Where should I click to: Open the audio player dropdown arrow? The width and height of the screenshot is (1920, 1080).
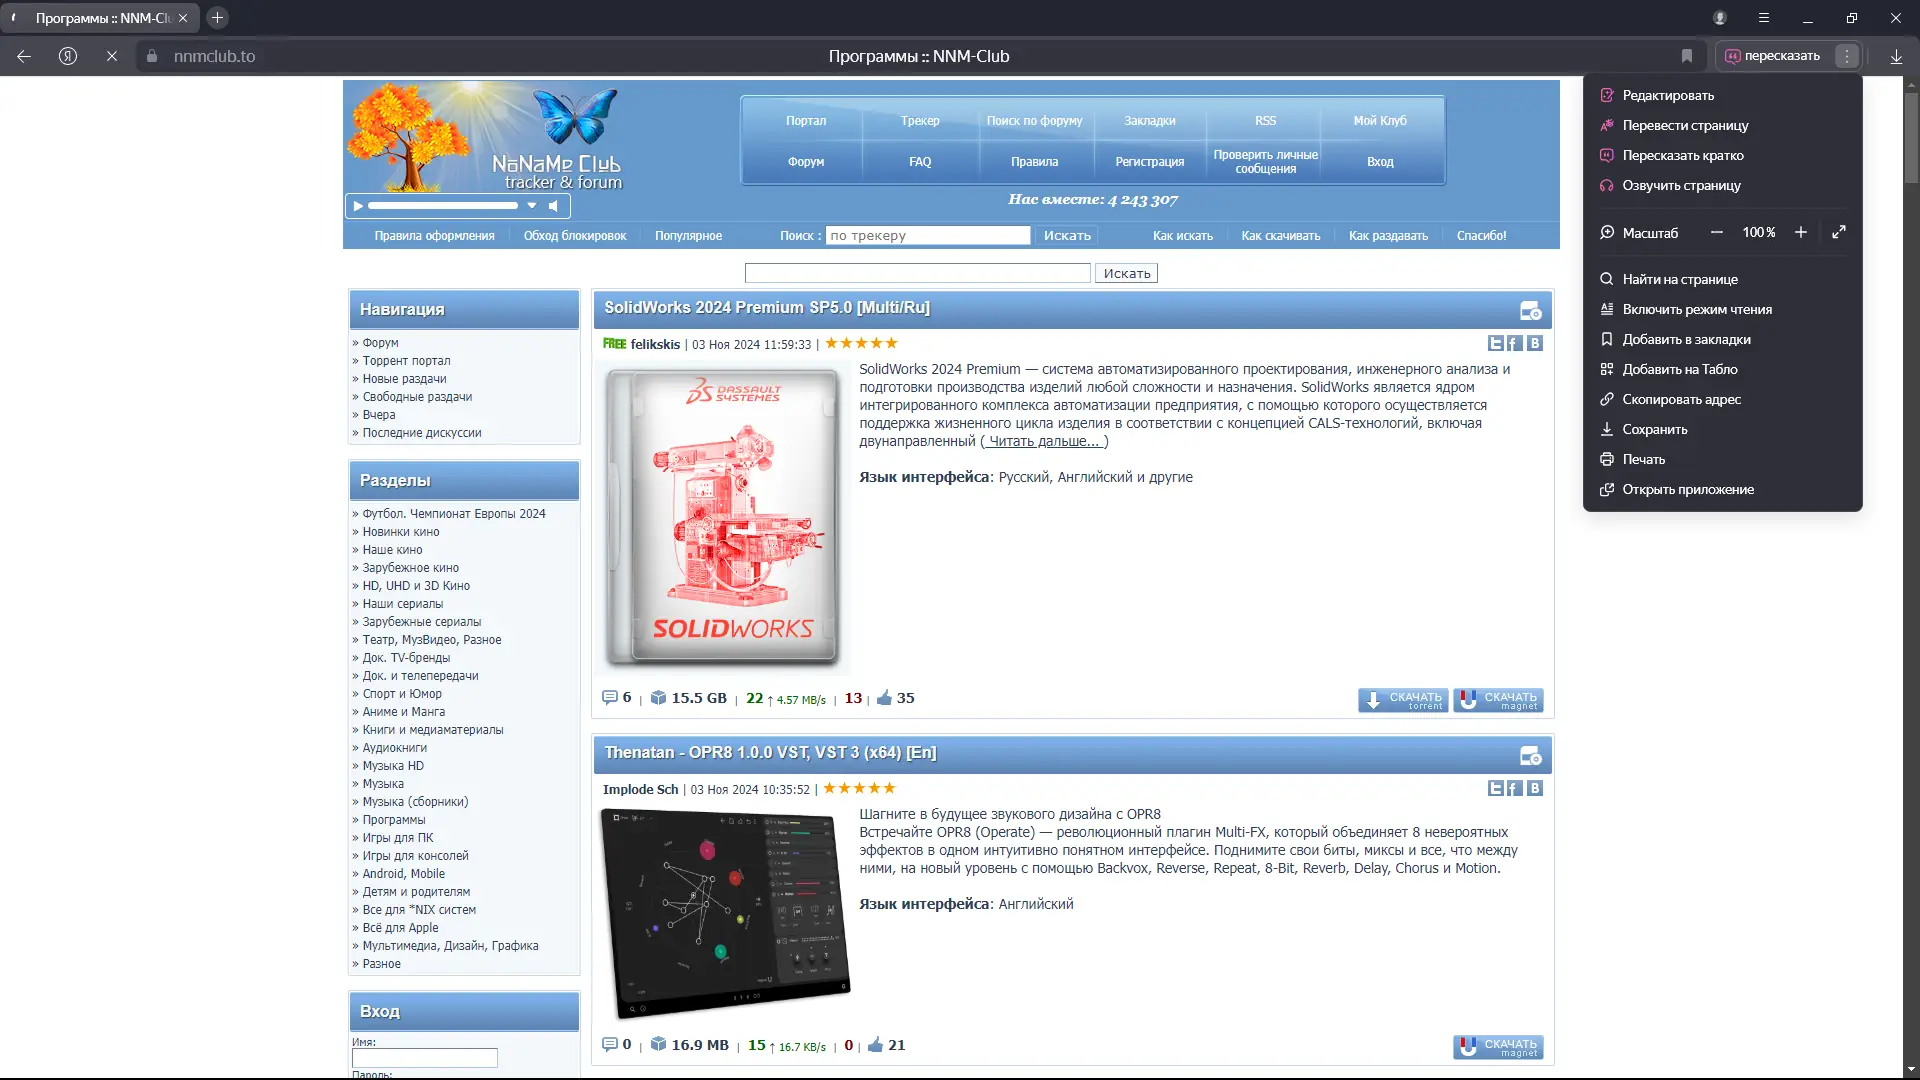coord(532,206)
